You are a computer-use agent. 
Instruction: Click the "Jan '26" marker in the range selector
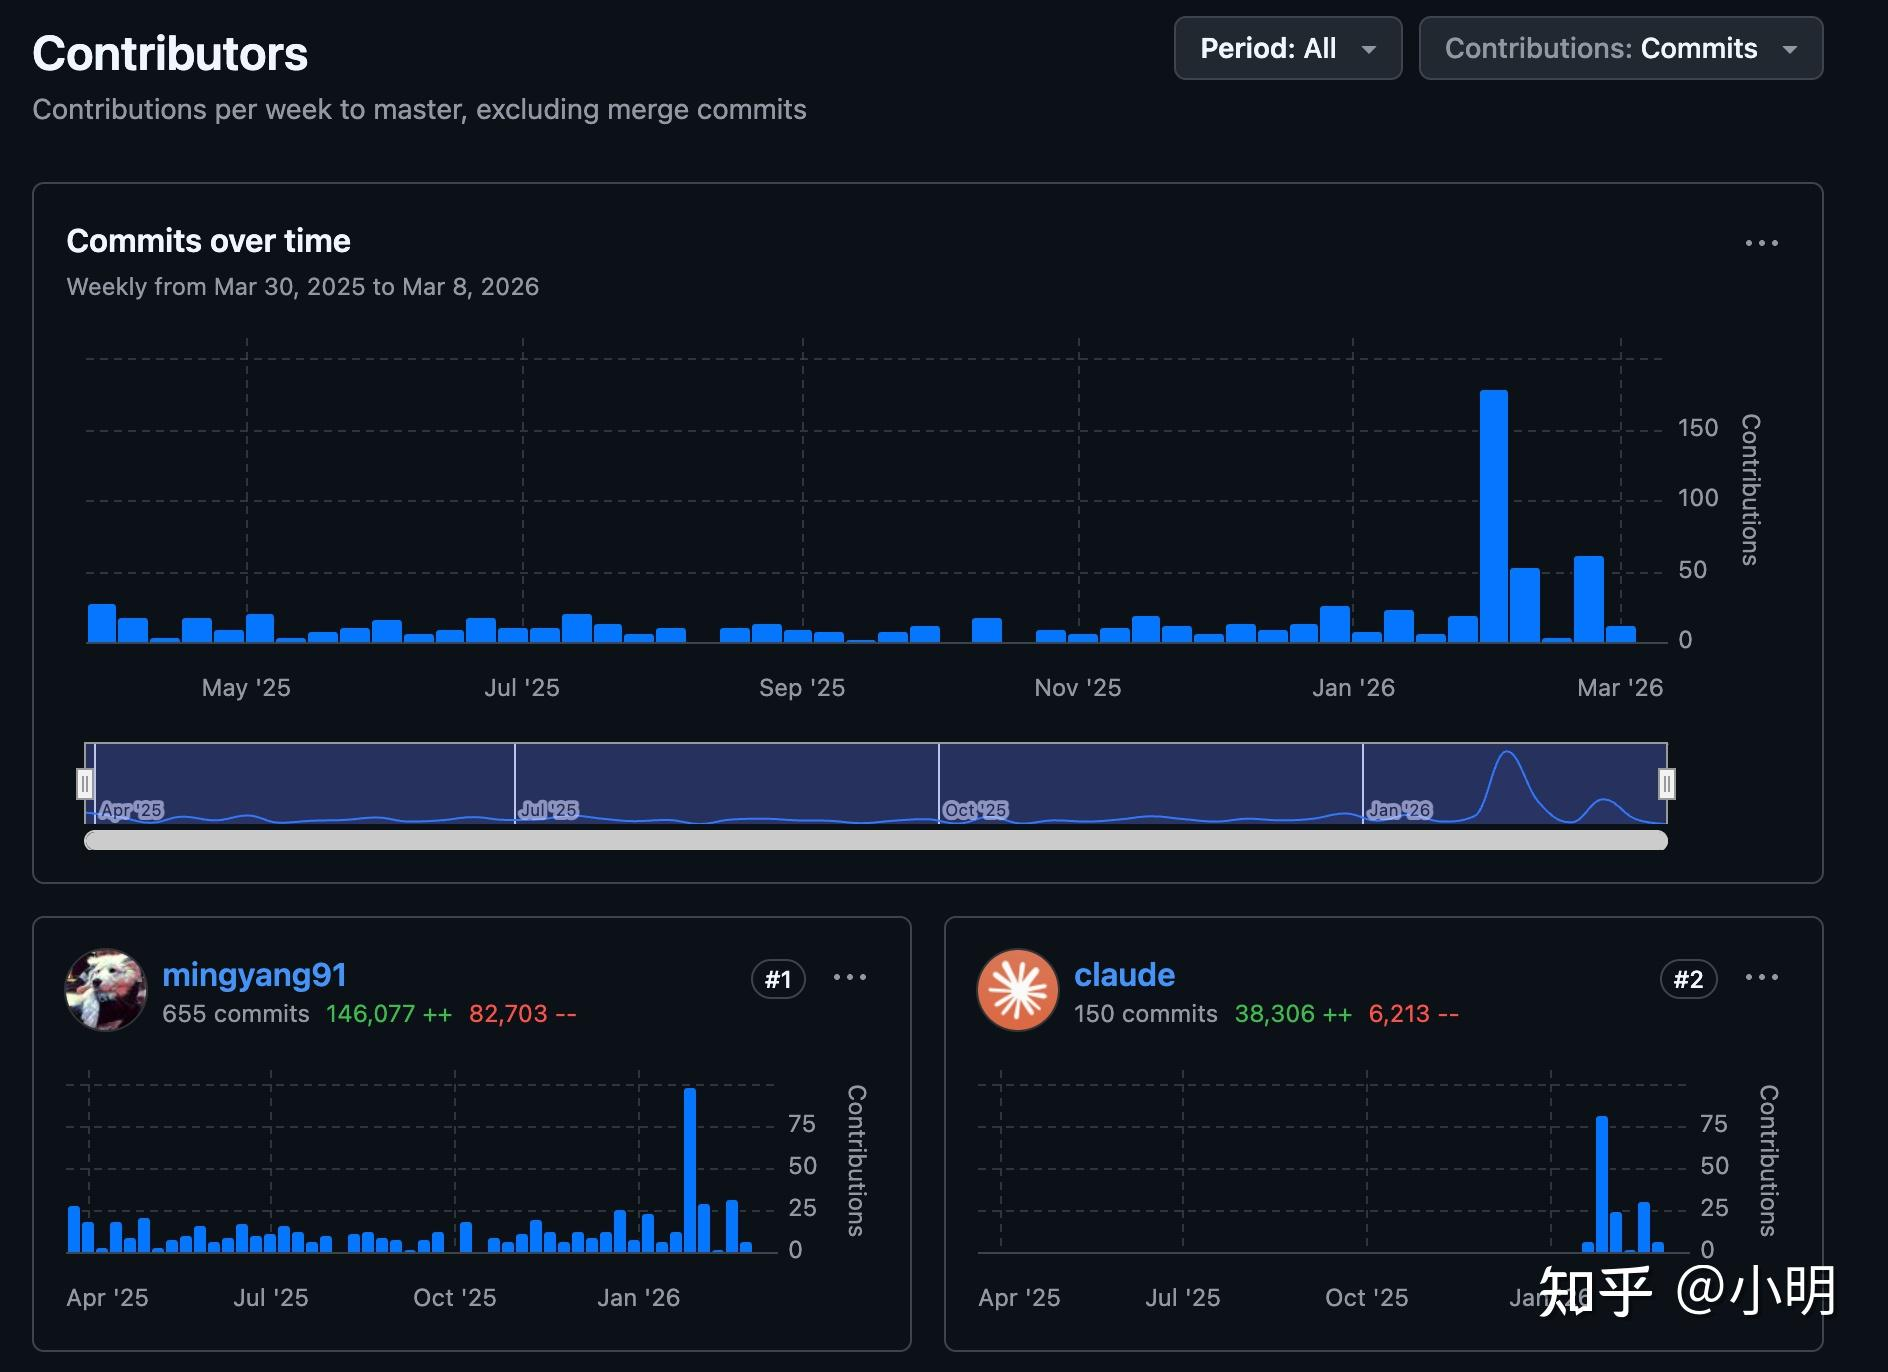(1400, 810)
